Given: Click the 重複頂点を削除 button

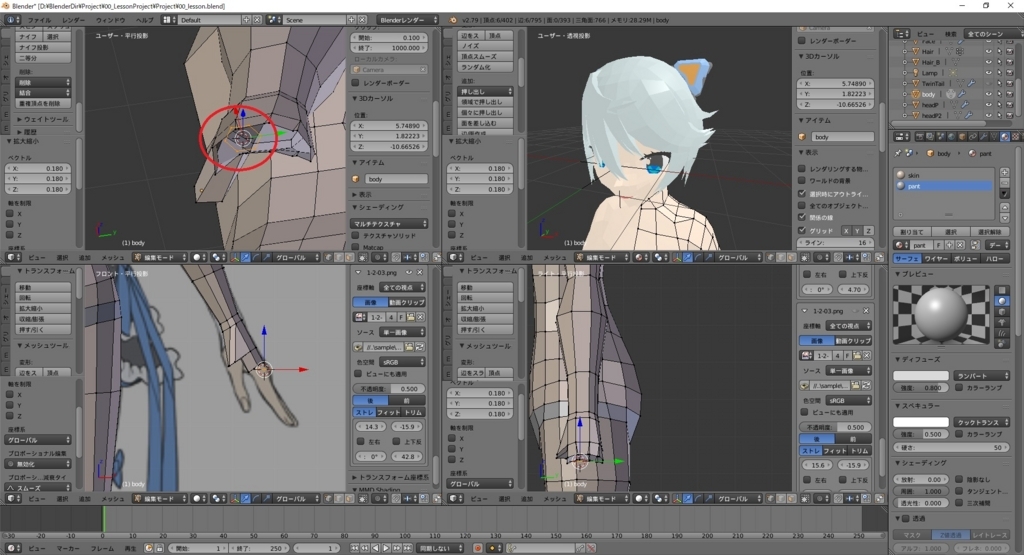Looking at the screenshot, I should click(x=43, y=103).
